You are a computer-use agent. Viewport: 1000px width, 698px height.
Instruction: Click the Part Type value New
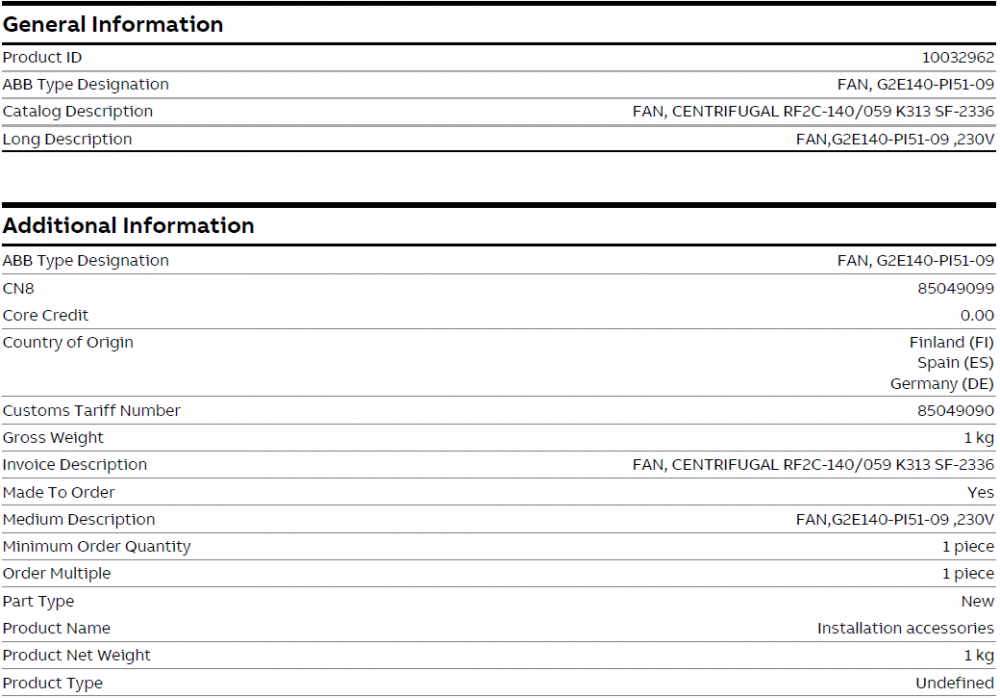click(977, 601)
